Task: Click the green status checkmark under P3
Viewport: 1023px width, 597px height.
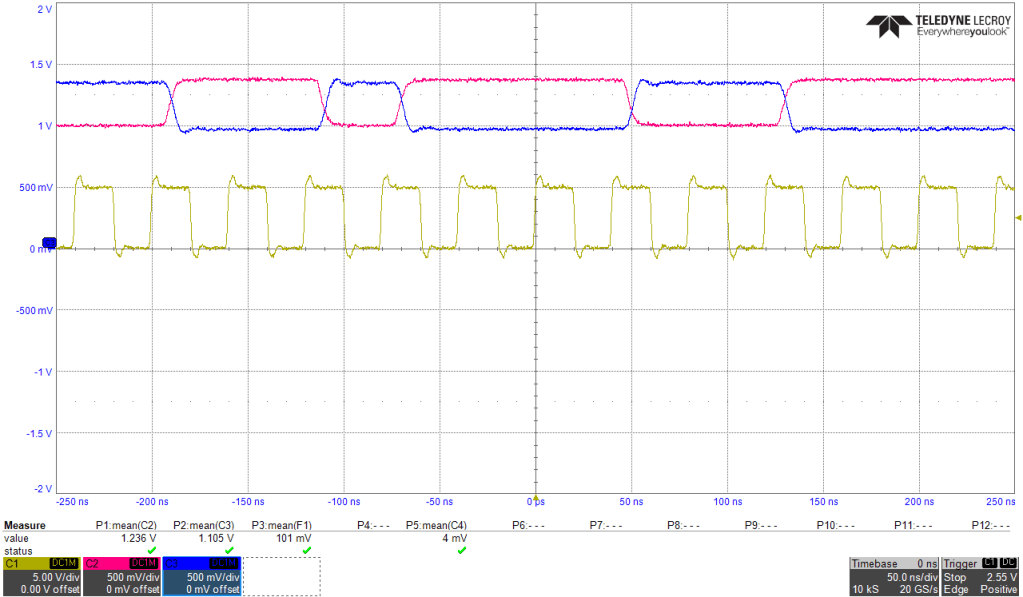Action: click(x=306, y=550)
